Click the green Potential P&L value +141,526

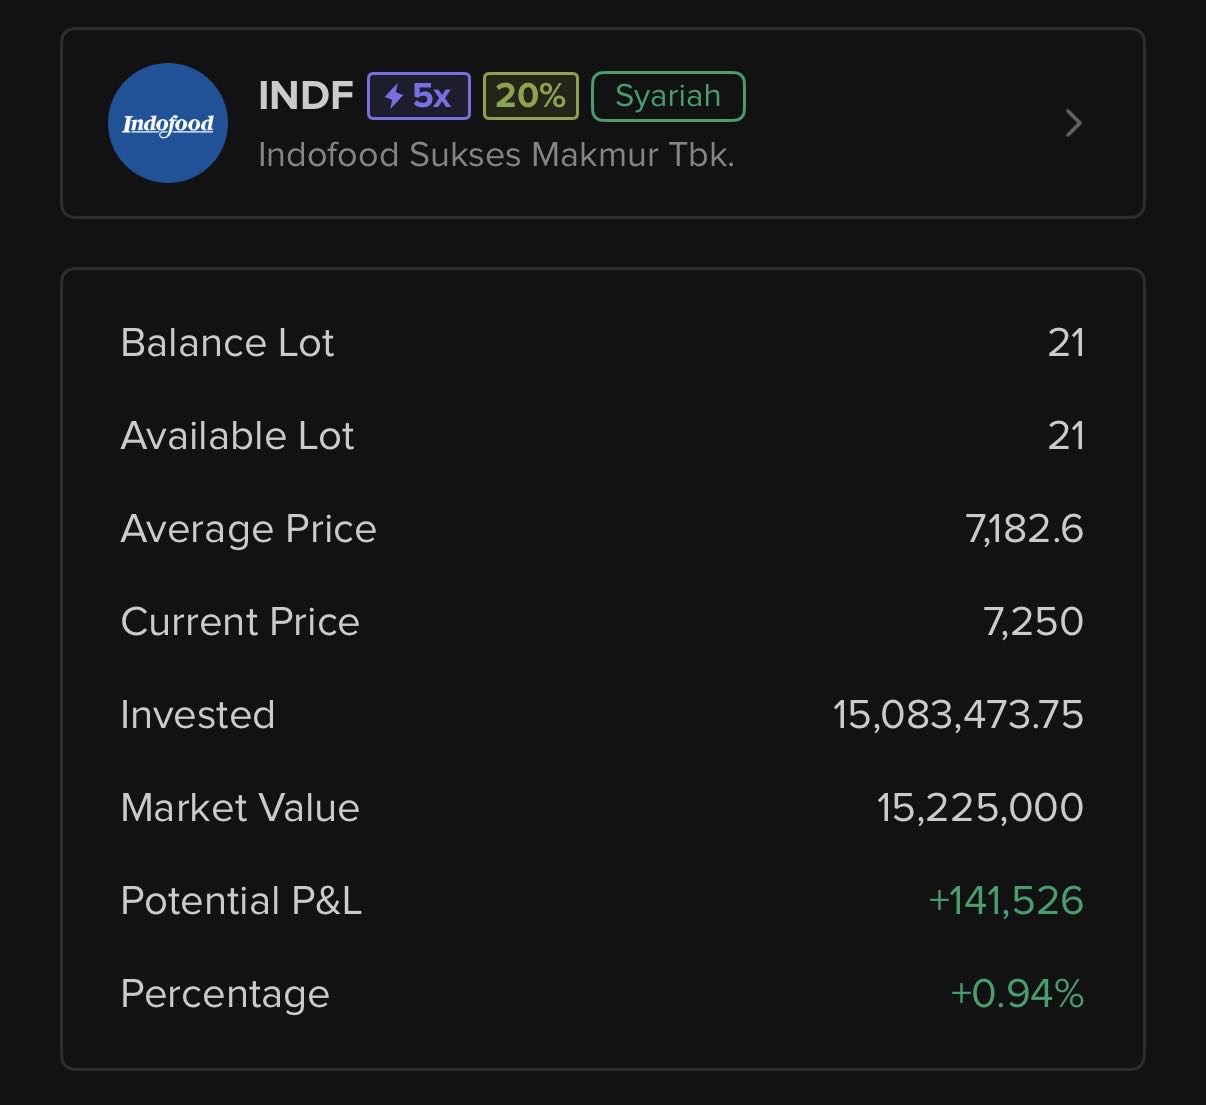1005,901
